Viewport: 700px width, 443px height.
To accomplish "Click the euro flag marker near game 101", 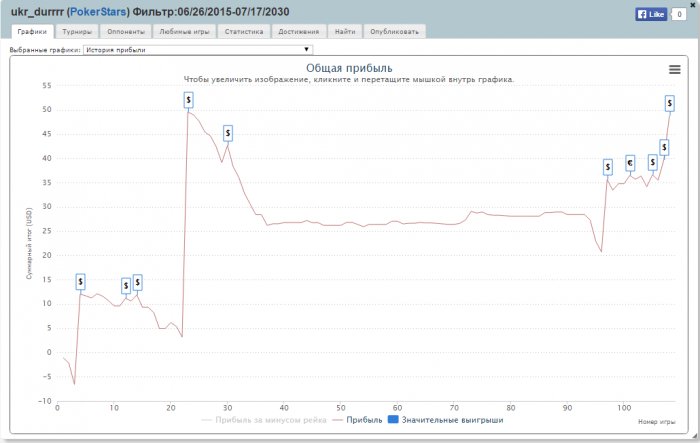I will [x=630, y=163].
